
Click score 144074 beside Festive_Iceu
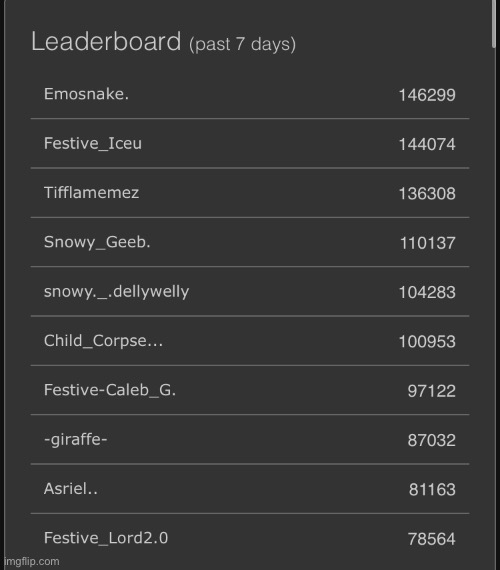pos(427,144)
